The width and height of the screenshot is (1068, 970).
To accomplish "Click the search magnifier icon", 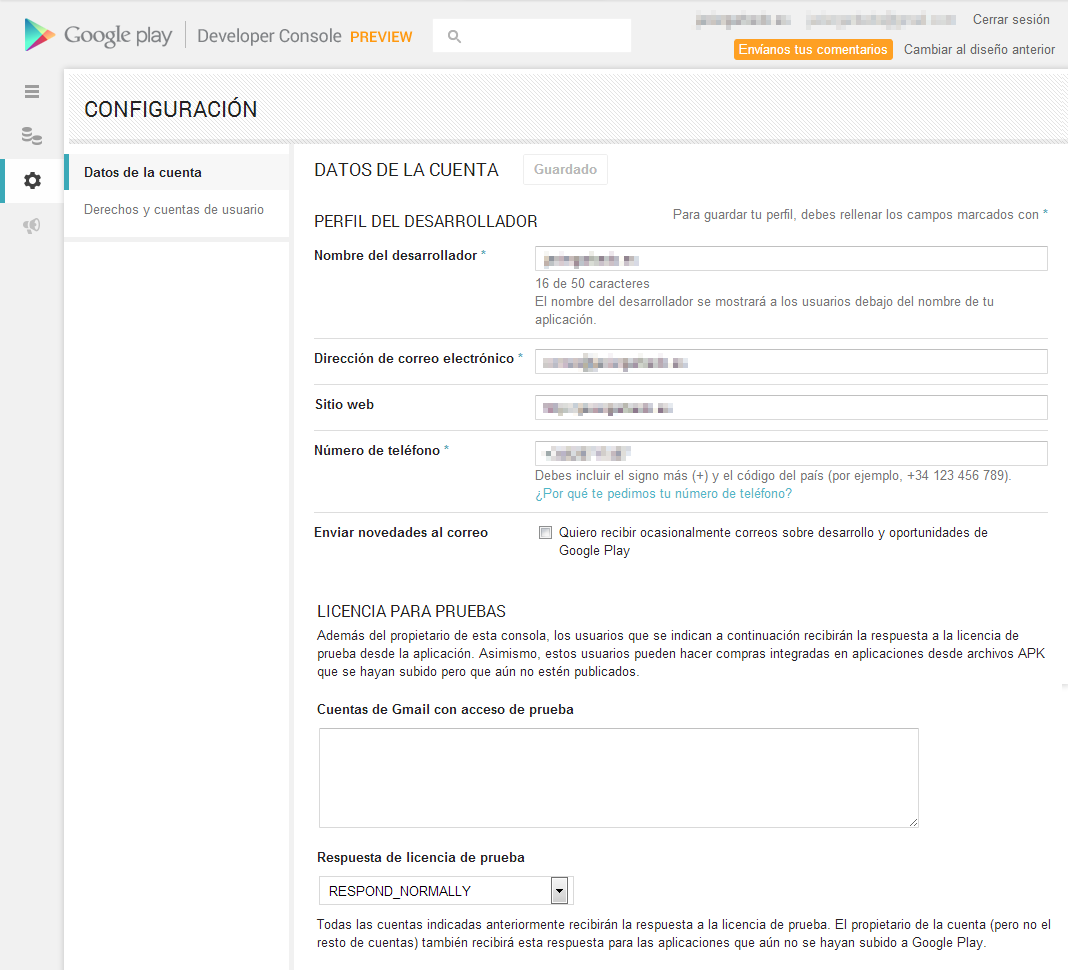I will pyautogui.click(x=454, y=36).
